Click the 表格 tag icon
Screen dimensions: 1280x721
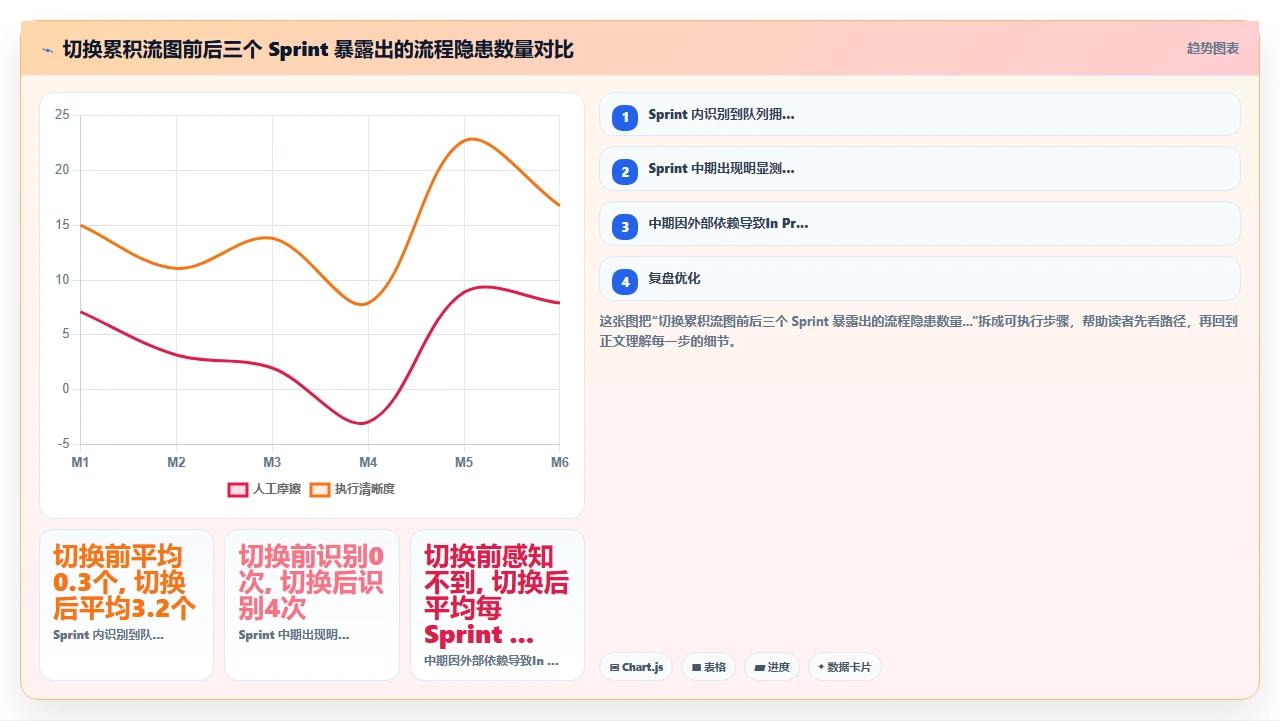[x=696, y=667]
